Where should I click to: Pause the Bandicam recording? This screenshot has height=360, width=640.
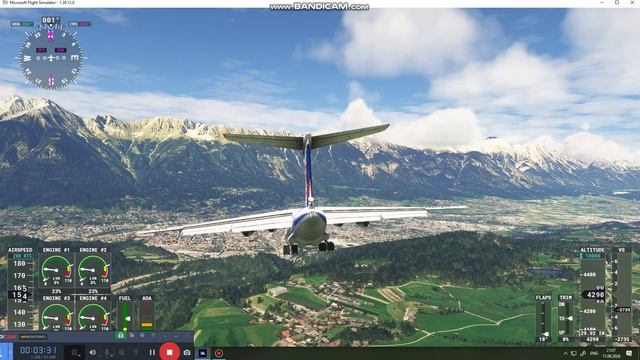(x=152, y=352)
